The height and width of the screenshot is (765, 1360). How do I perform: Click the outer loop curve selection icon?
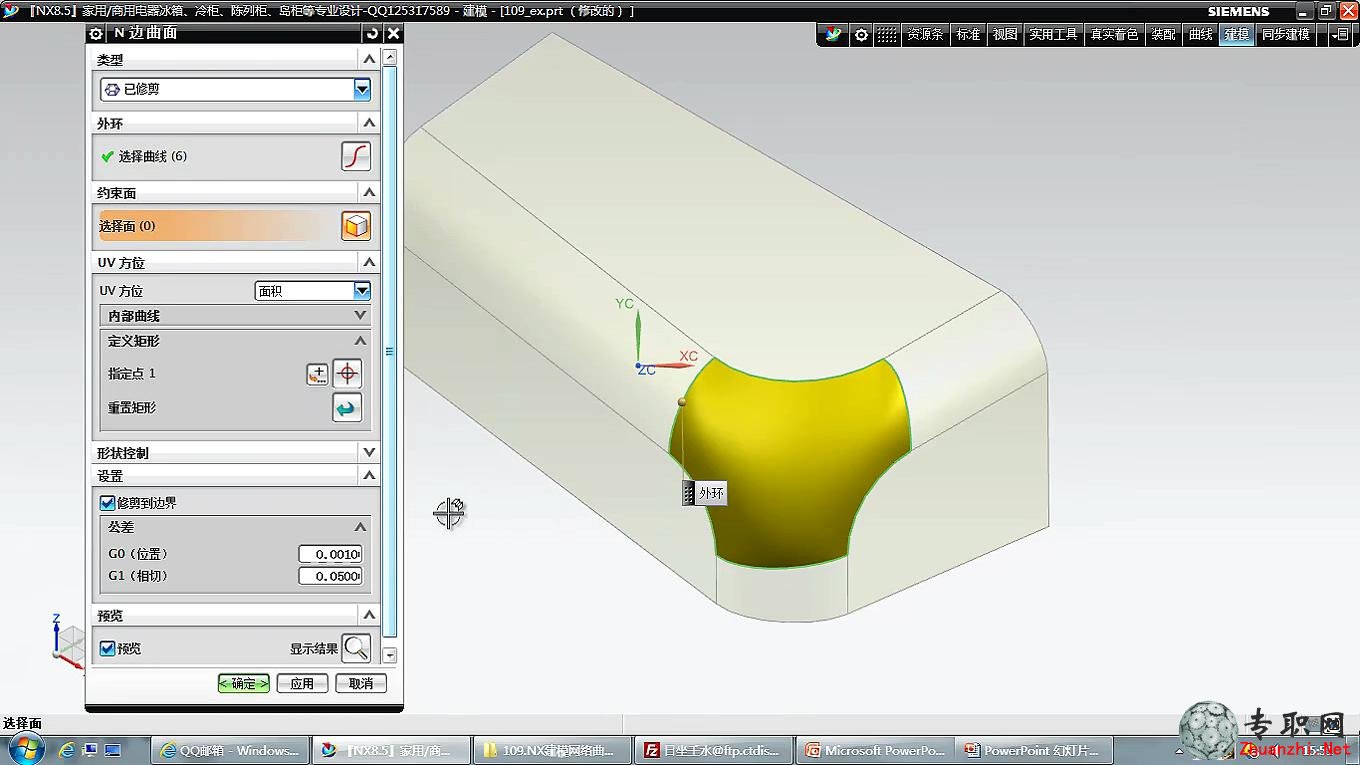coord(356,156)
